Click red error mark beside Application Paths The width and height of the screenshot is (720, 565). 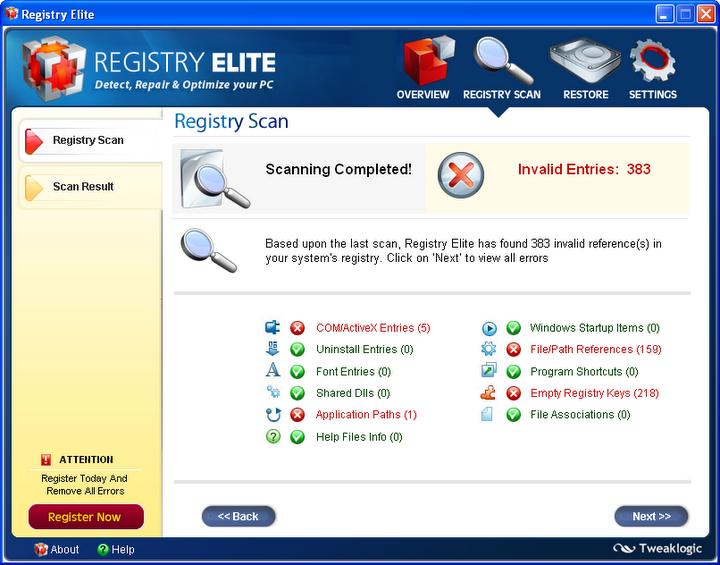(x=298, y=415)
